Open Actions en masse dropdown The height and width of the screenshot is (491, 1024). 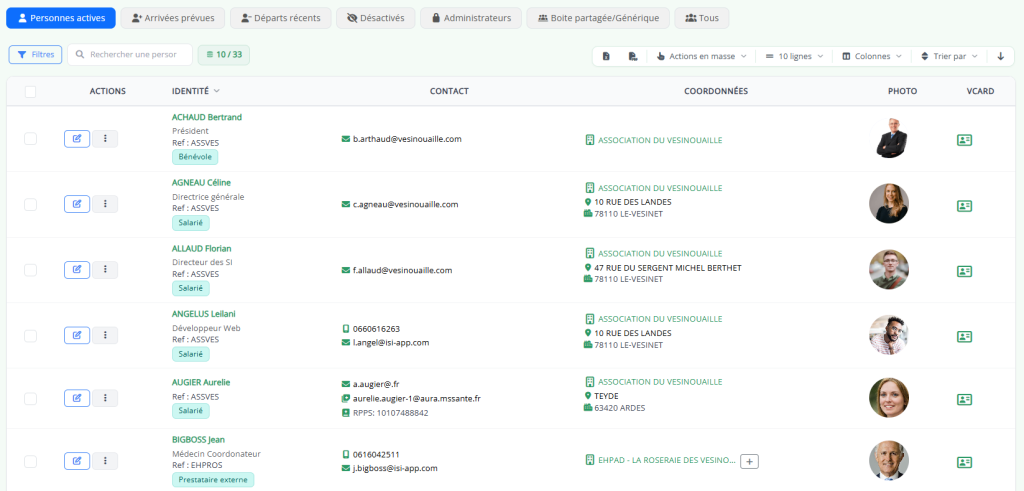click(x=702, y=56)
